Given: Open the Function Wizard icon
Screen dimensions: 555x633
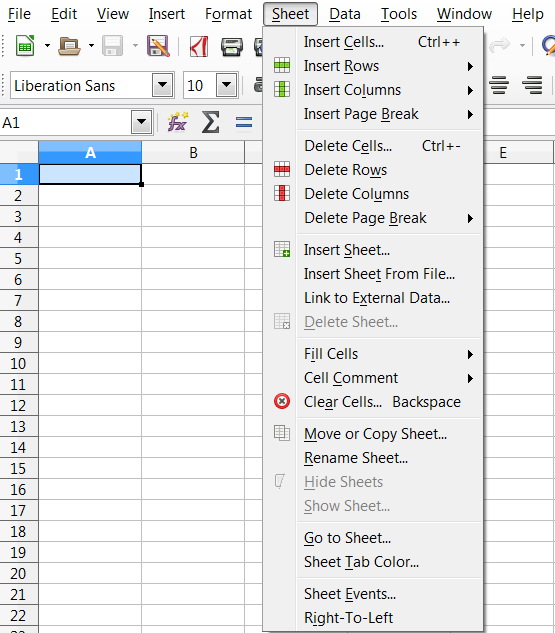Looking at the screenshot, I should (178, 122).
